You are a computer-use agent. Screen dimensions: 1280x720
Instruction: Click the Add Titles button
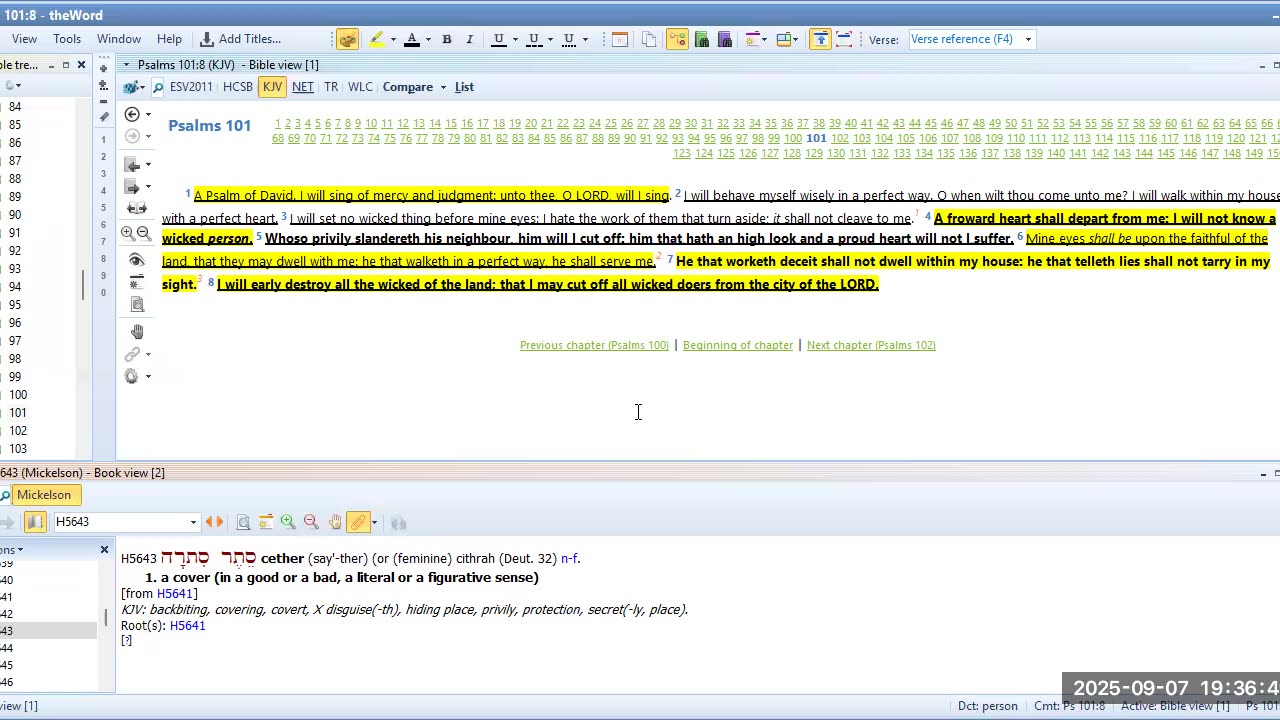click(x=241, y=39)
